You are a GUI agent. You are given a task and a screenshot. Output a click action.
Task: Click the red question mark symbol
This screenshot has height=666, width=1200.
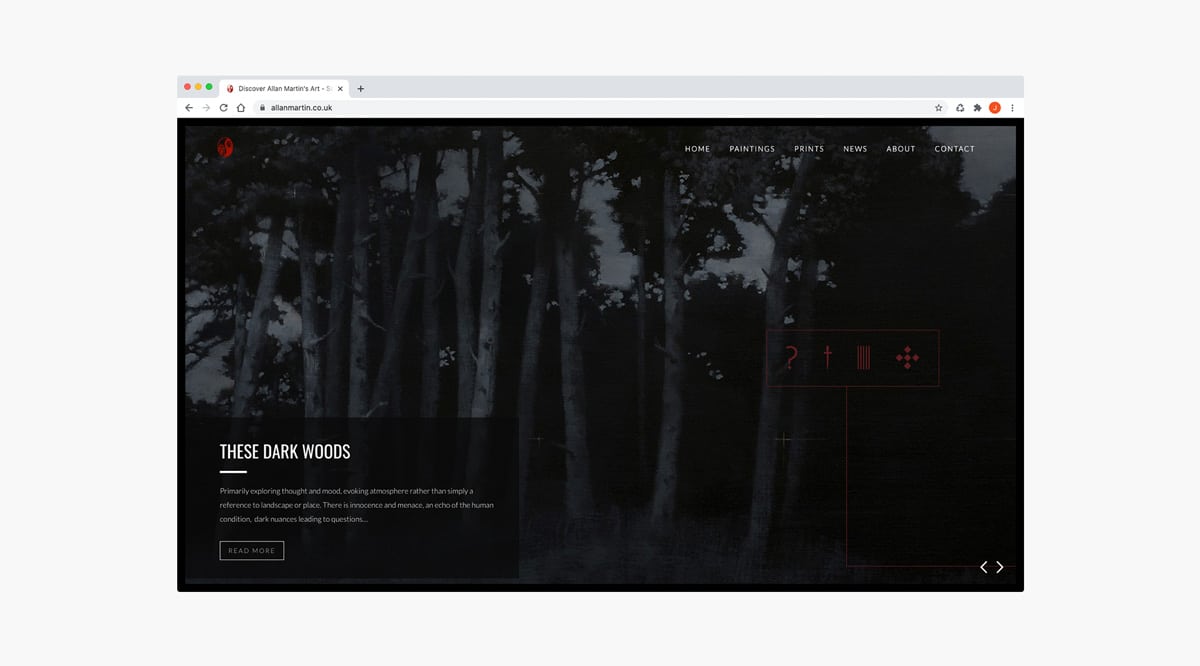(x=791, y=357)
